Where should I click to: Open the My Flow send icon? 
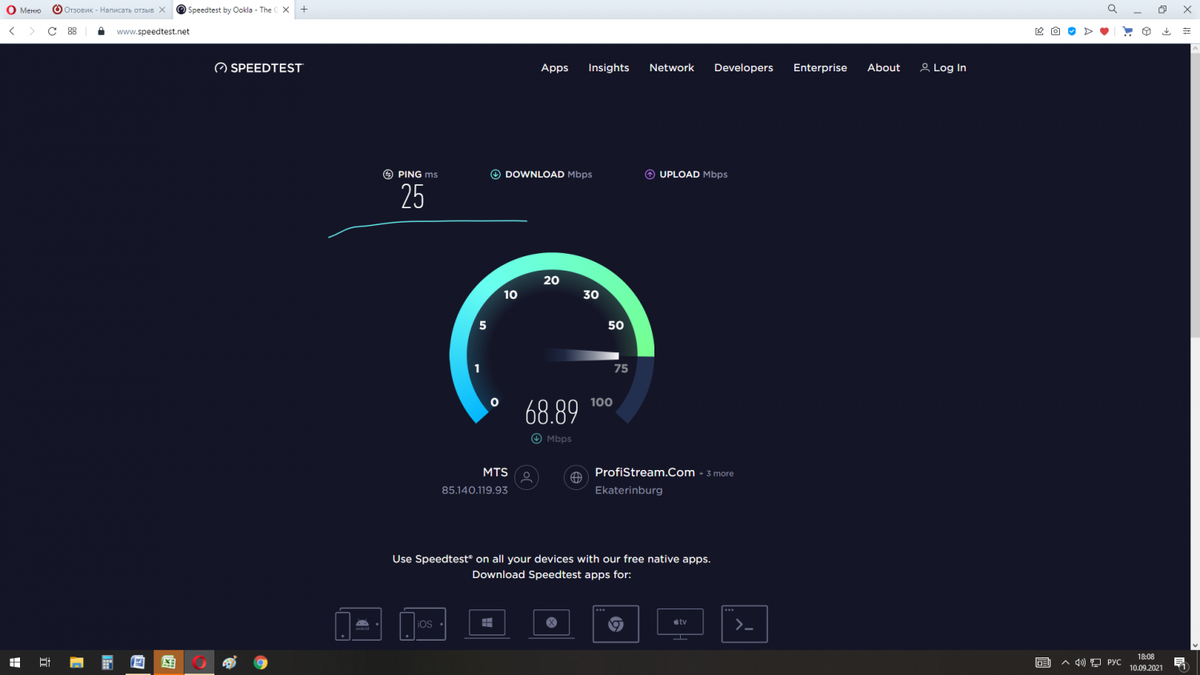click(x=1088, y=31)
